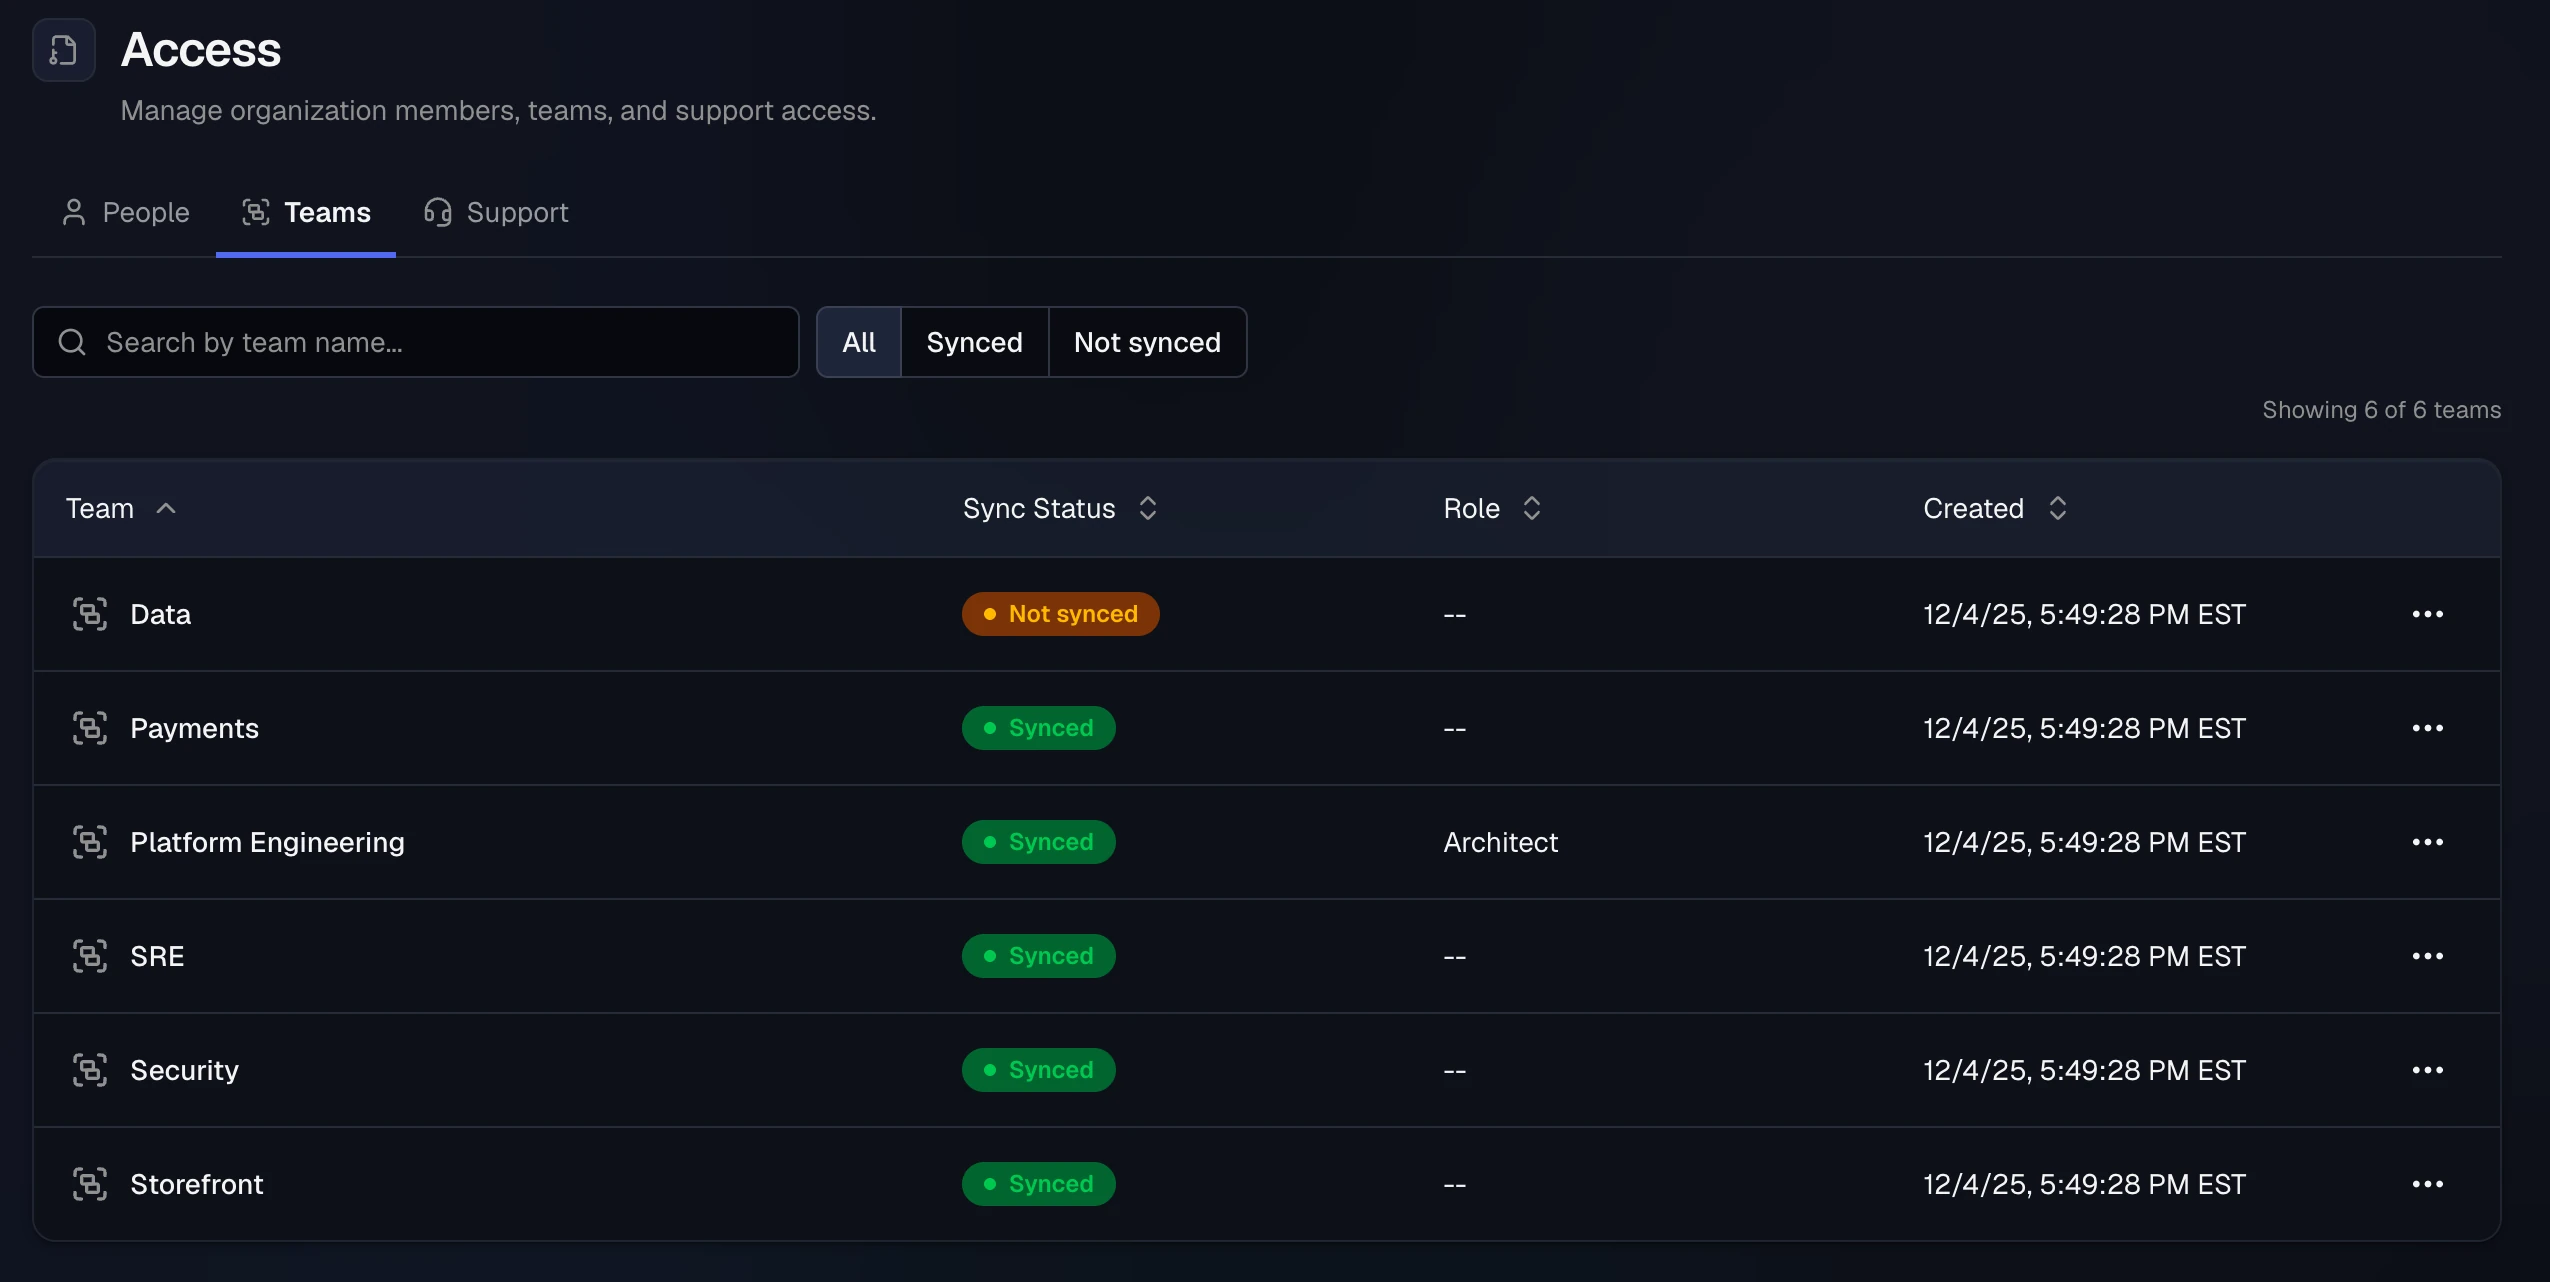The image size is (2550, 1282).
Task: Click the magnifier icon in the search box
Action: pos(72,342)
